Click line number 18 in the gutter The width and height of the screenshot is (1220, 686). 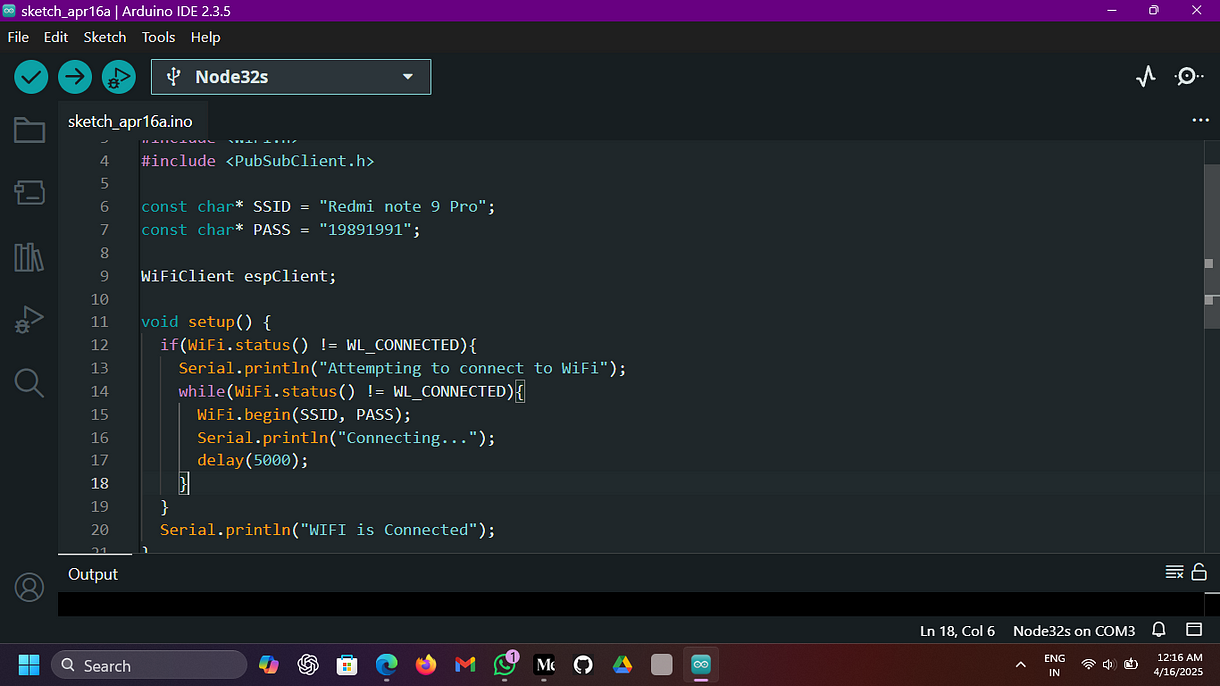point(100,483)
